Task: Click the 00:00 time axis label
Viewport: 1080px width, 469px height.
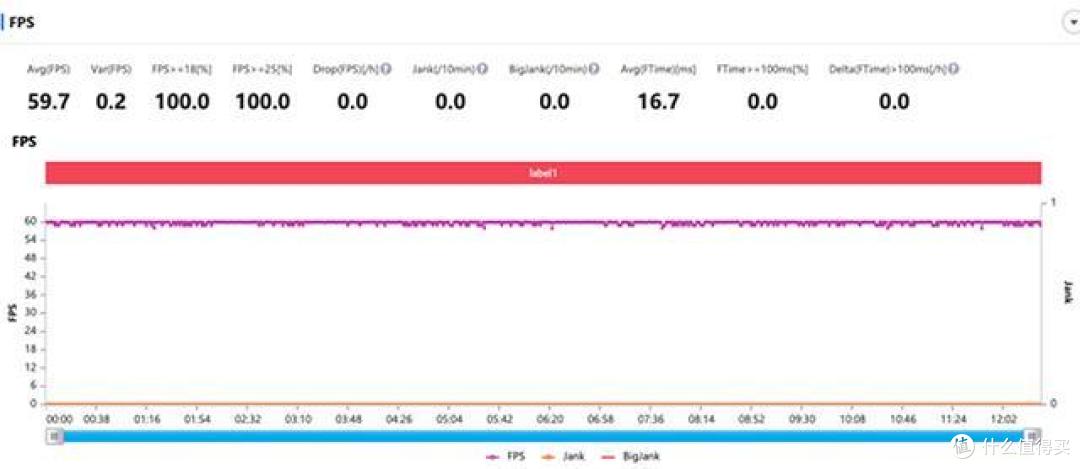Action: (59, 419)
